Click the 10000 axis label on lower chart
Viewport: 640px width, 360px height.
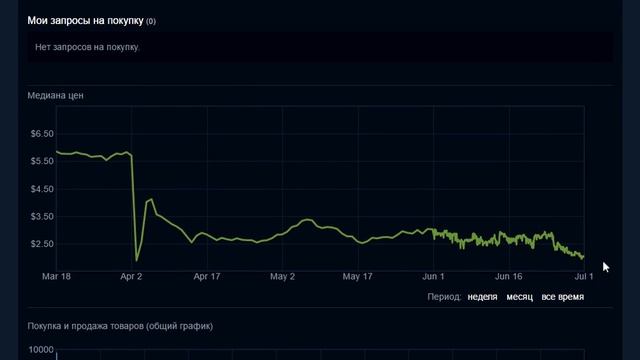click(41, 350)
